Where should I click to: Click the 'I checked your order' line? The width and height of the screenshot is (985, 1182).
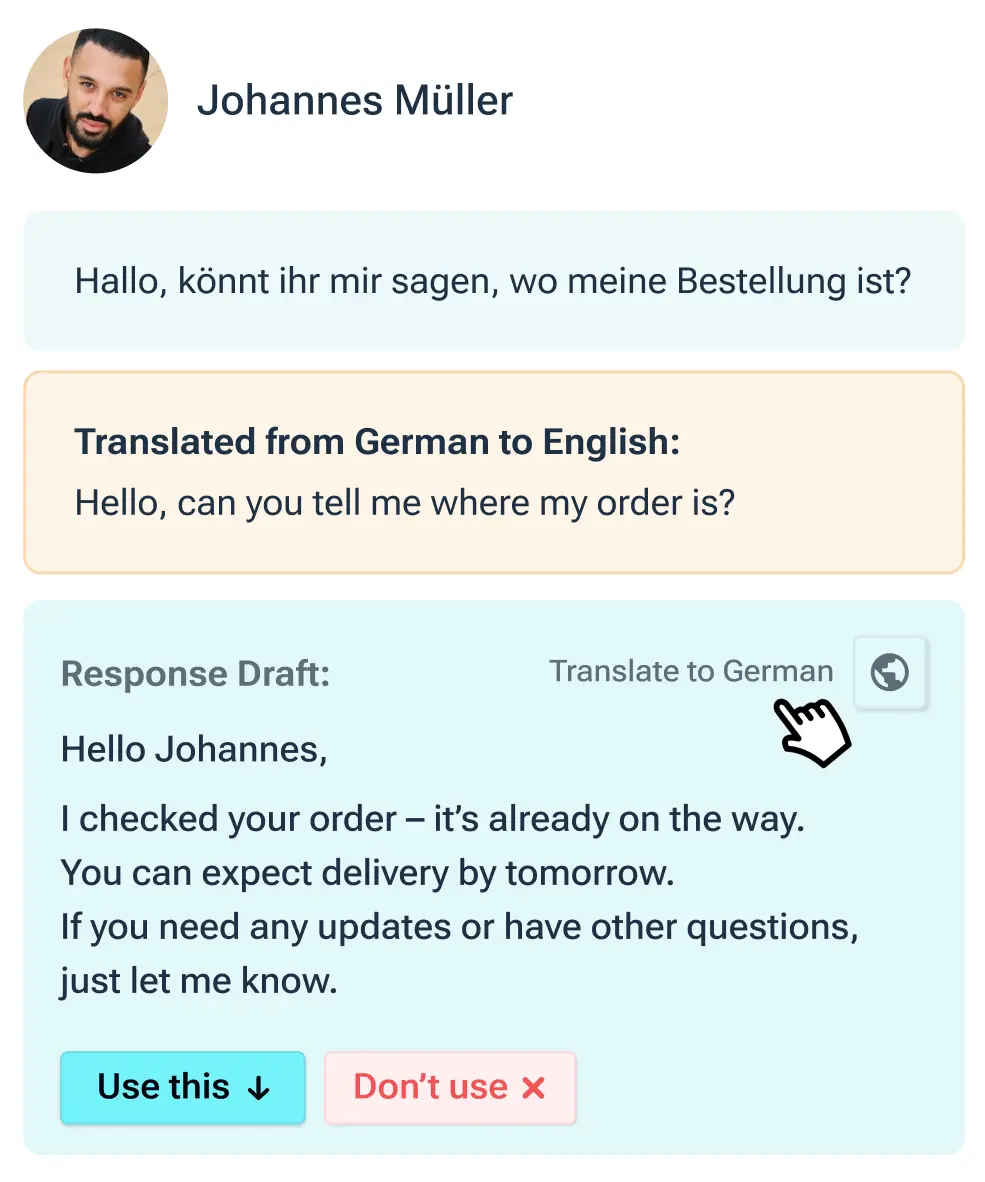(x=432, y=820)
